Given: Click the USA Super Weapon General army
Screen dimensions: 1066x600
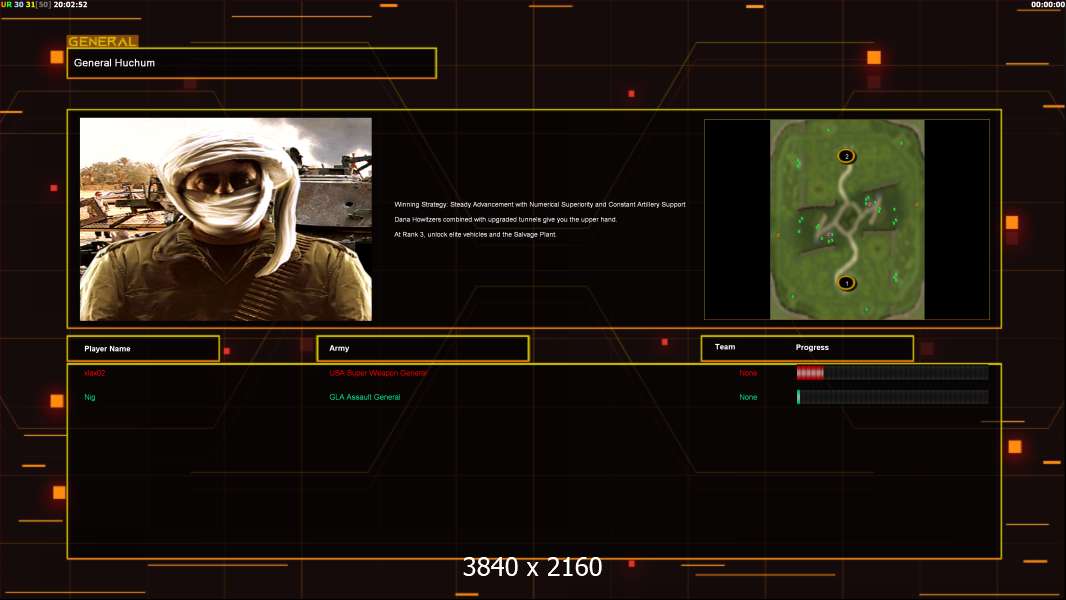Looking at the screenshot, I should click(x=378, y=373).
